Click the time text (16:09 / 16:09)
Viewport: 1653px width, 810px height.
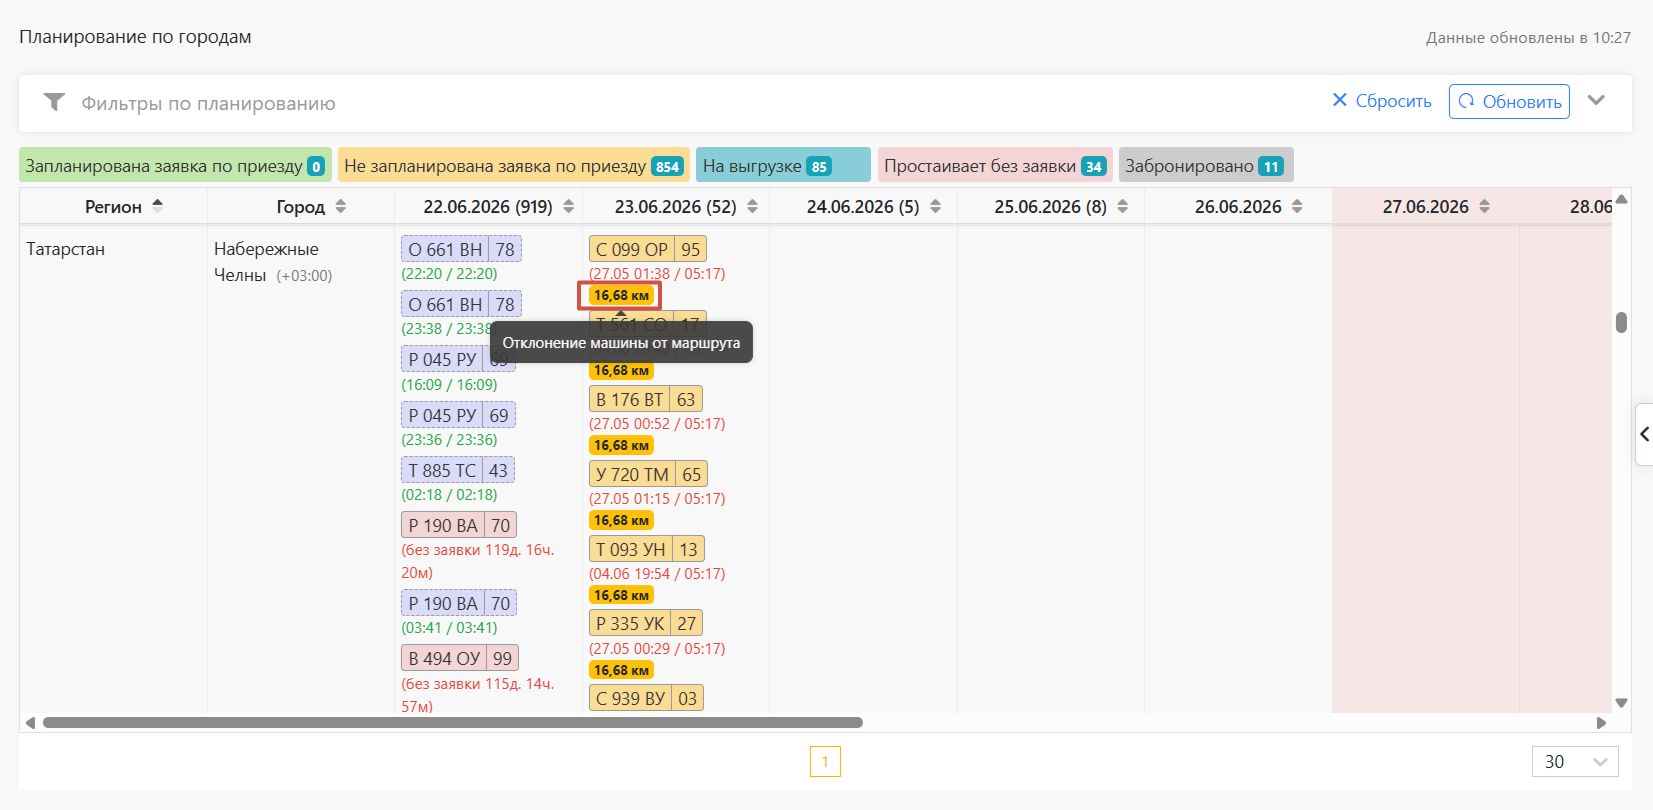pos(449,385)
